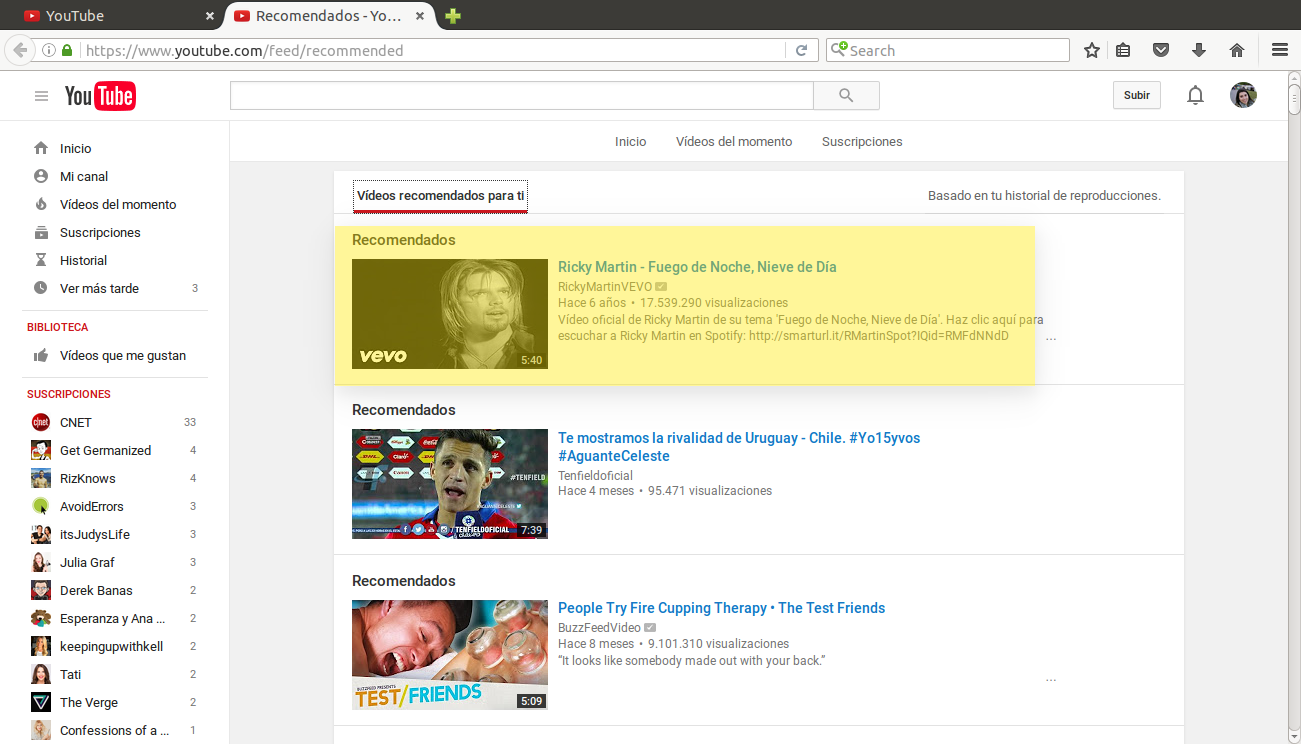Click The Verge channel avatar
Viewport: 1301px width, 744px height.
tap(41, 702)
